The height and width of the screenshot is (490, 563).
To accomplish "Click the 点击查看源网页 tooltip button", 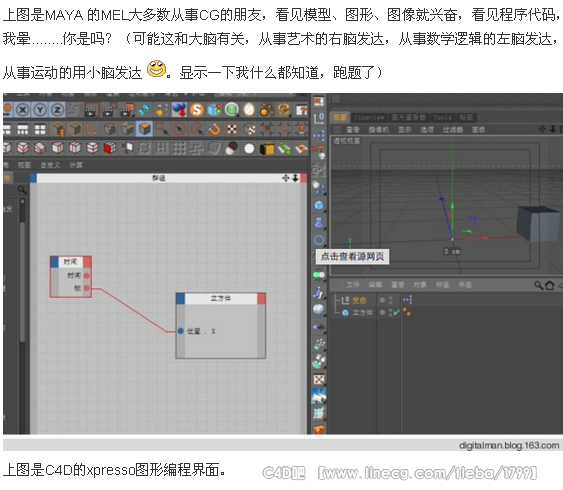I will [352, 257].
